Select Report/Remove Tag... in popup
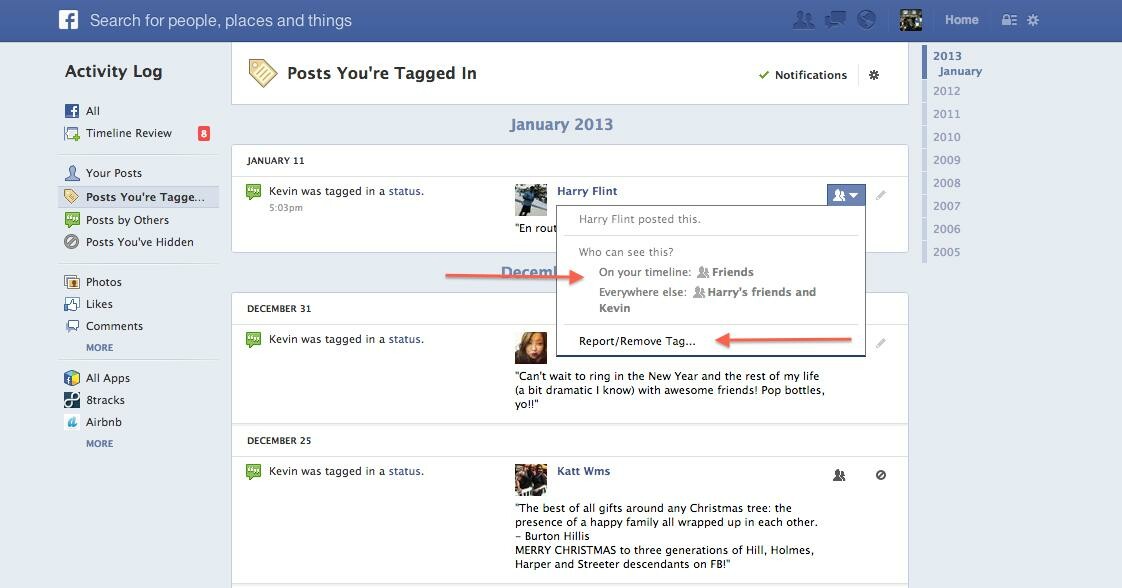The width and height of the screenshot is (1122, 588). pos(637,341)
